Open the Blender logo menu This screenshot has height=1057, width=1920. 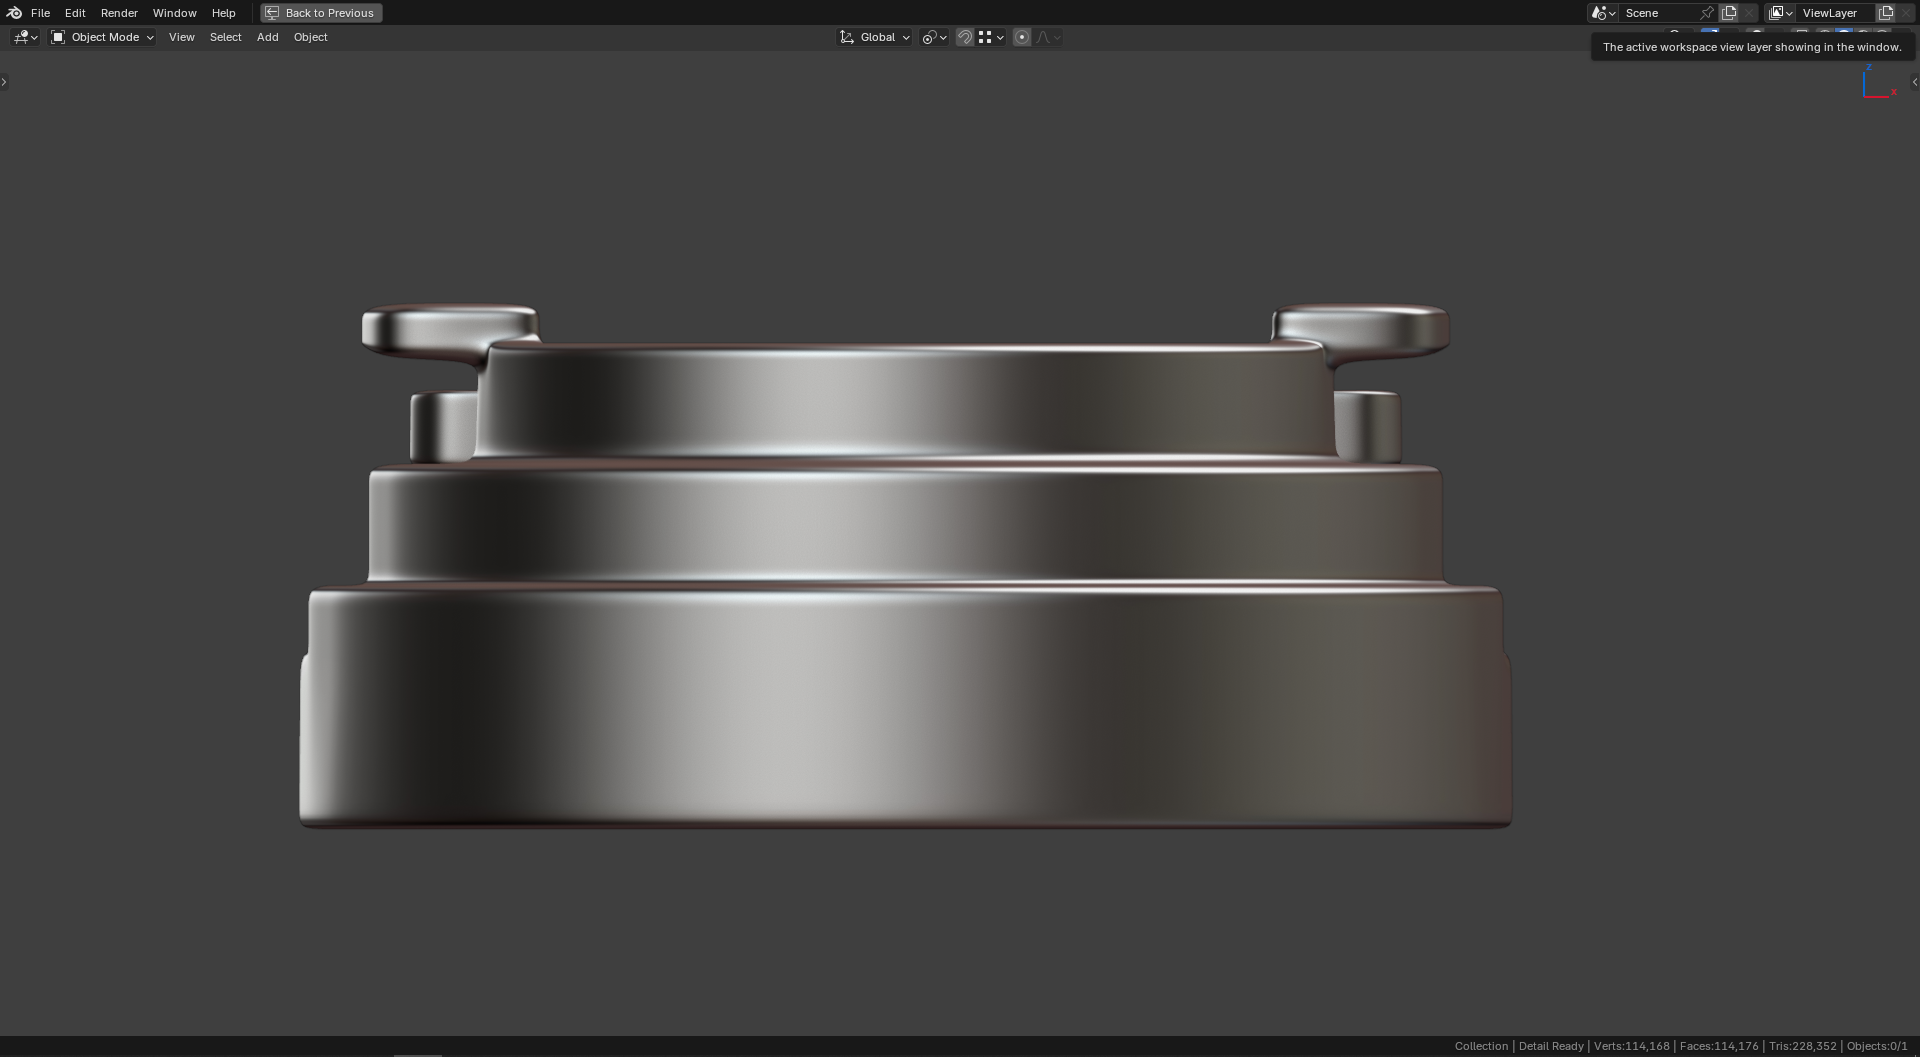[x=14, y=13]
